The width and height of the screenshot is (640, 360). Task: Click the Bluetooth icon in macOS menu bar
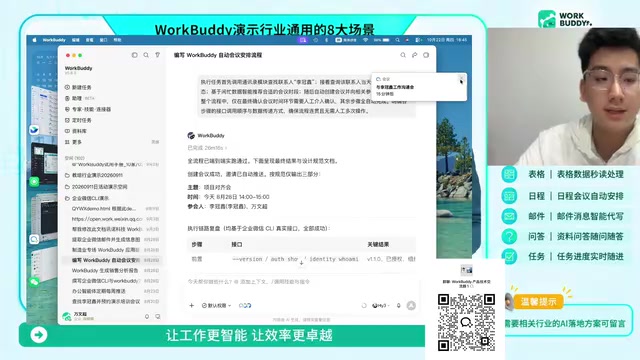326,40
